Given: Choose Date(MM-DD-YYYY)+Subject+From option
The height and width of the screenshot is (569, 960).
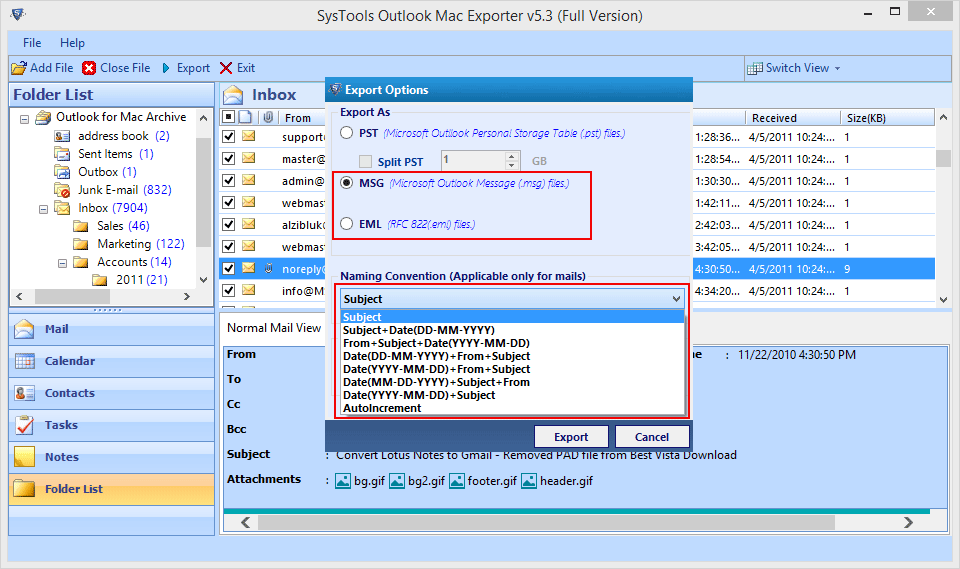Looking at the screenshot, I should 436,382.
